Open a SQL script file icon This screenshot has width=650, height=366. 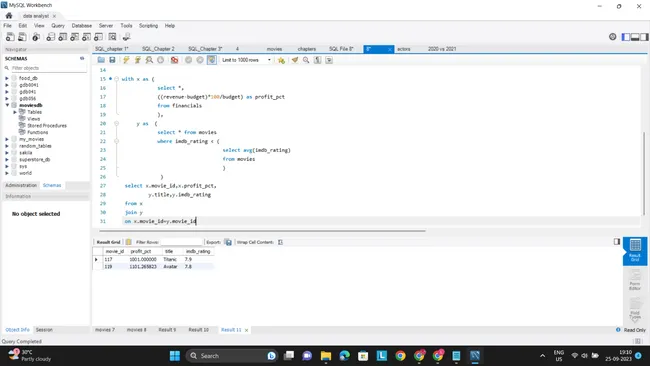click(101, 60)
